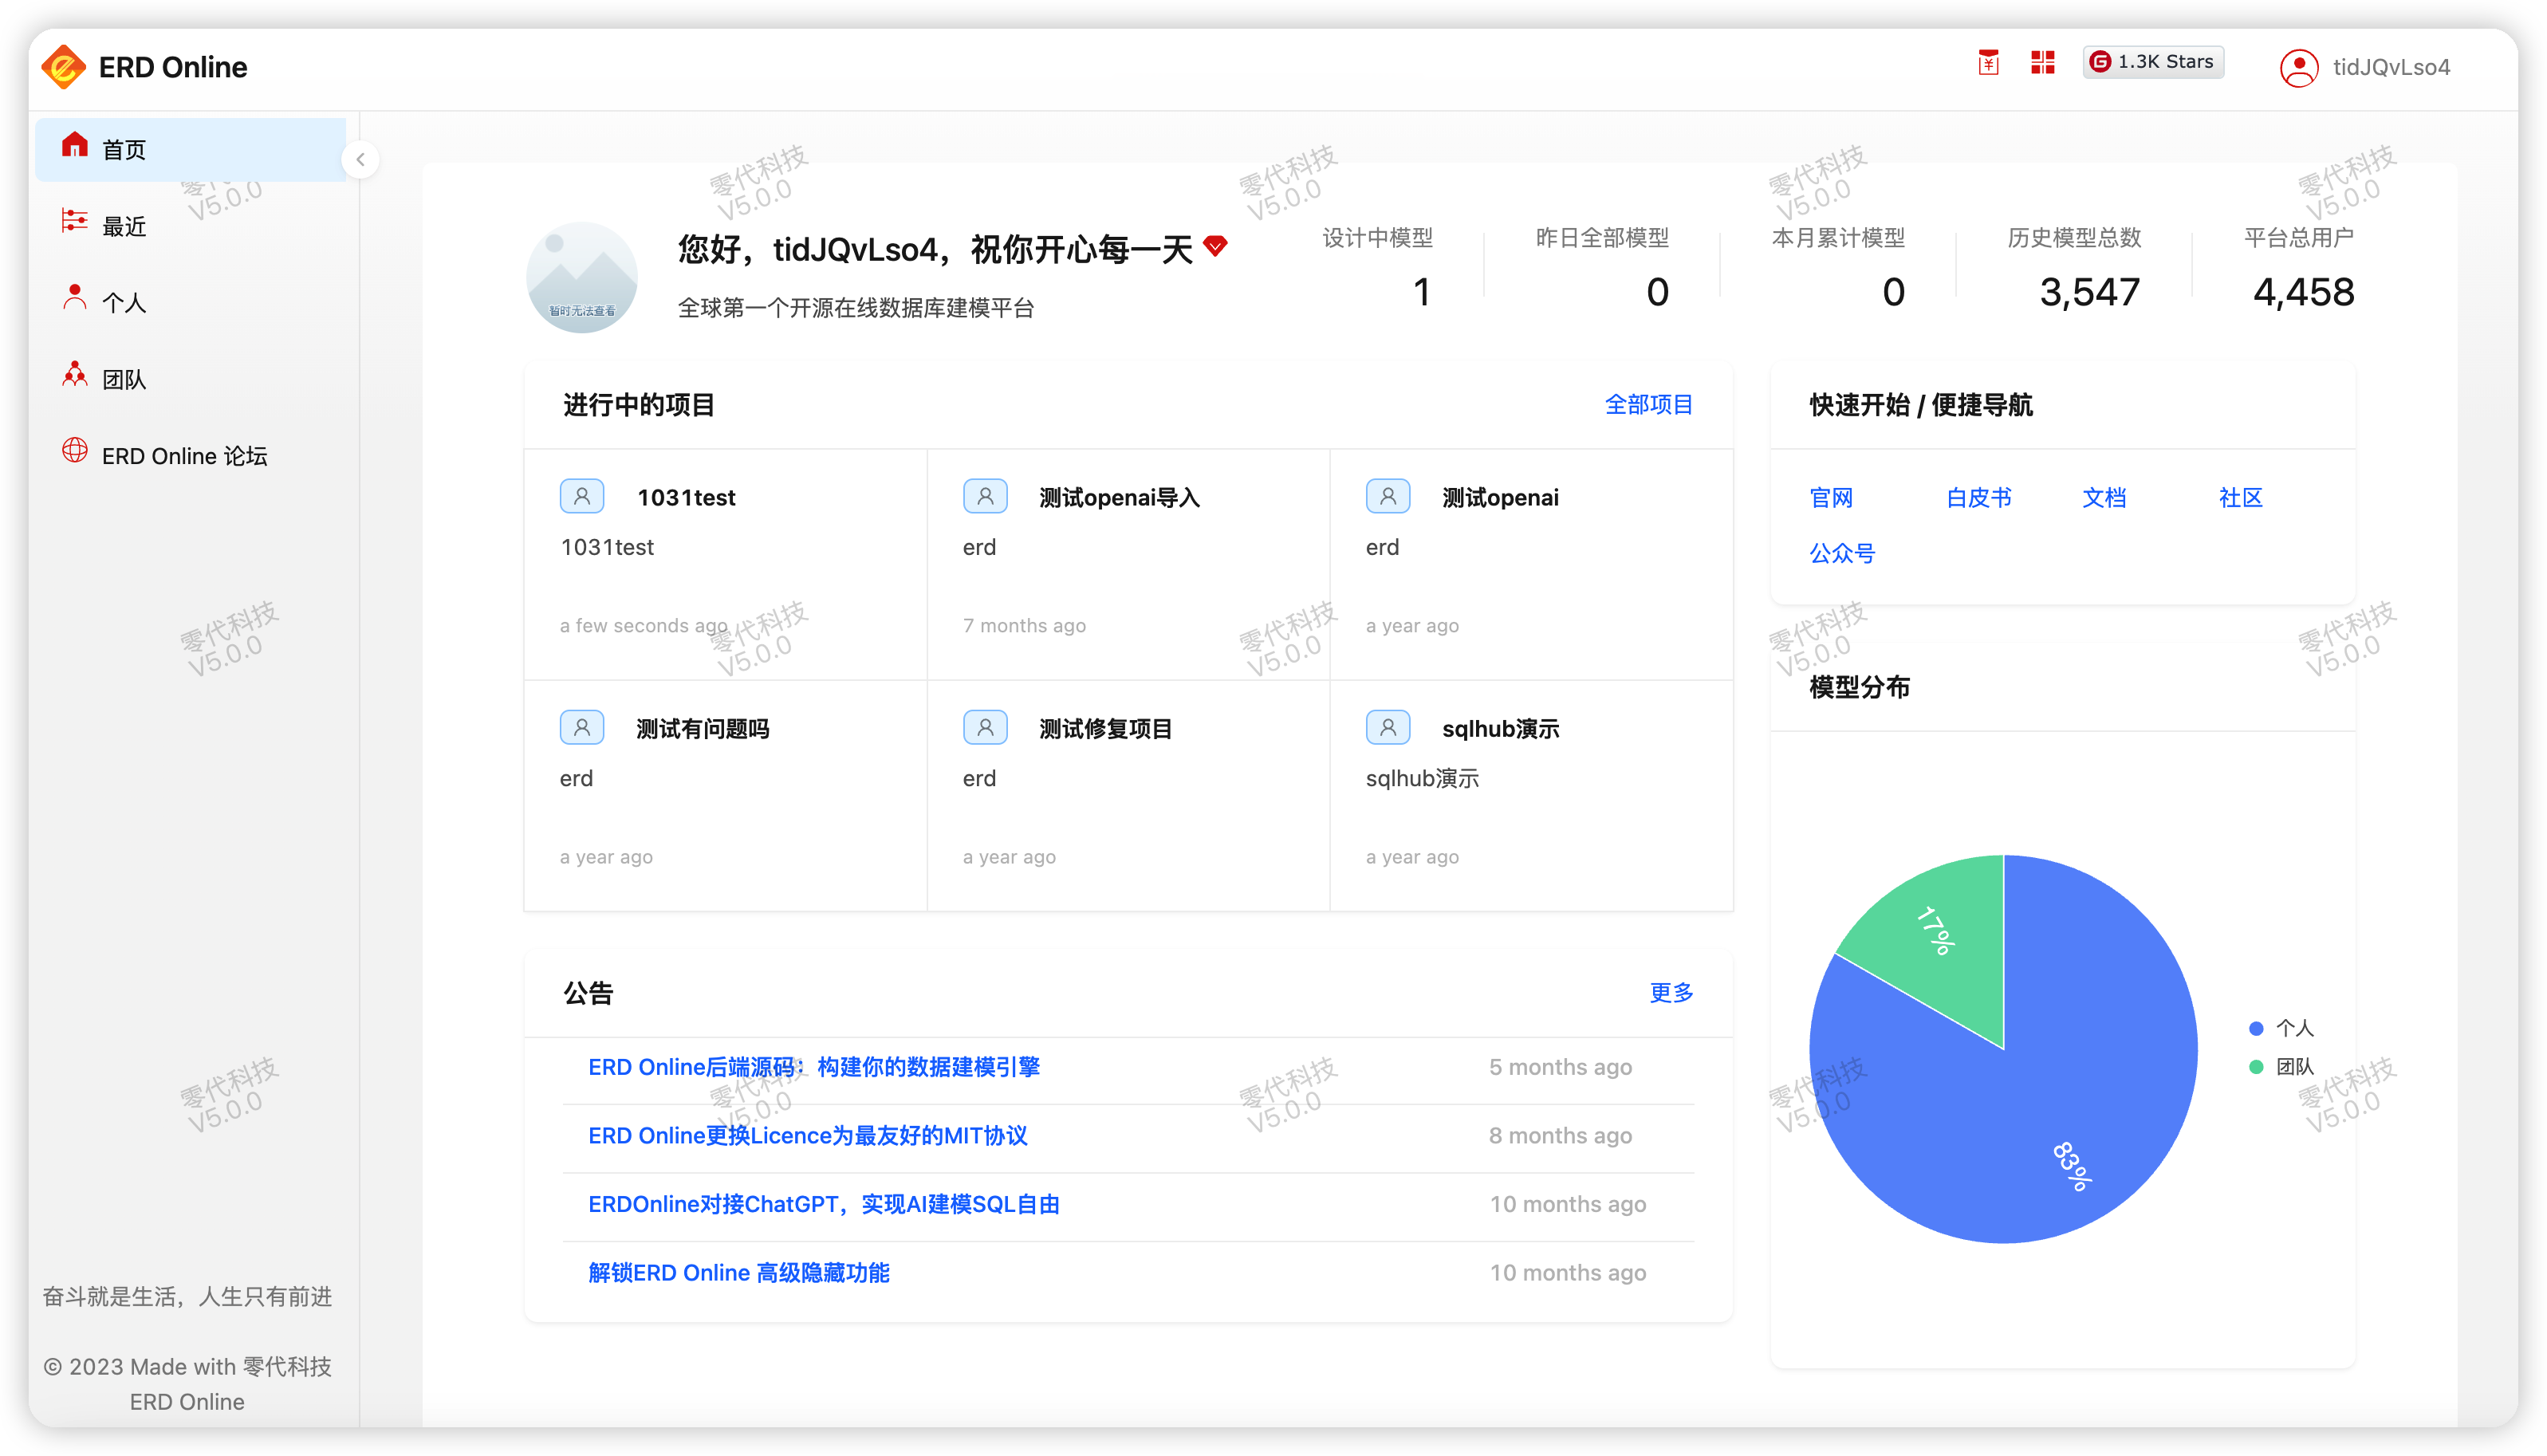2547x1456 pixels.
Task: Click the 奋斗就是生活 sidebar footer motto
Action: [187, 1296]
